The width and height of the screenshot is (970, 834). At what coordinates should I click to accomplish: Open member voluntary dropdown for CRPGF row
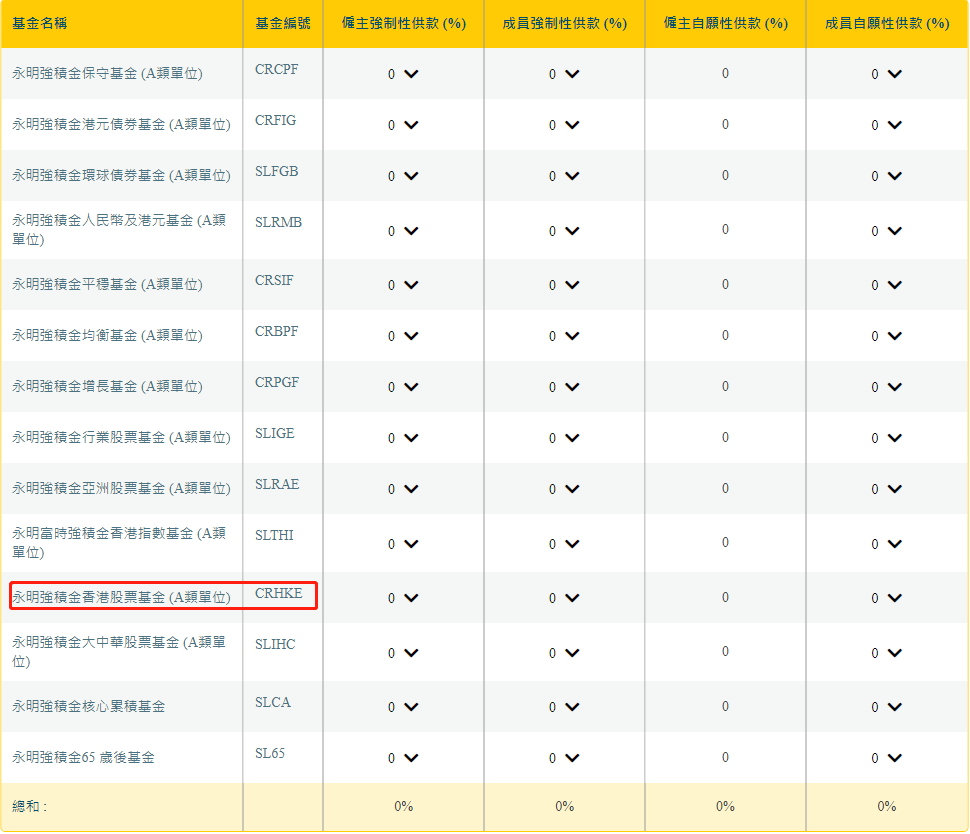(x=886, y=387)
